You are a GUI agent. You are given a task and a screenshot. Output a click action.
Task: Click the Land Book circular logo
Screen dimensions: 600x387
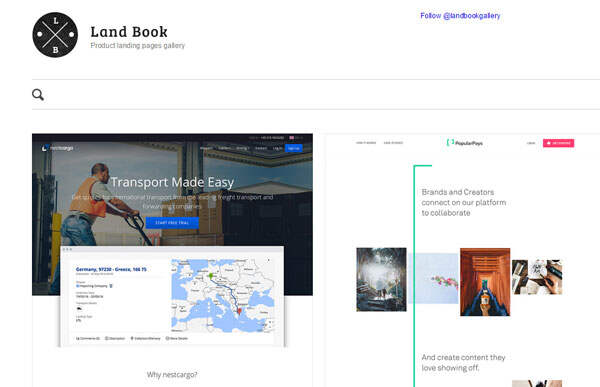click(55, 35)
